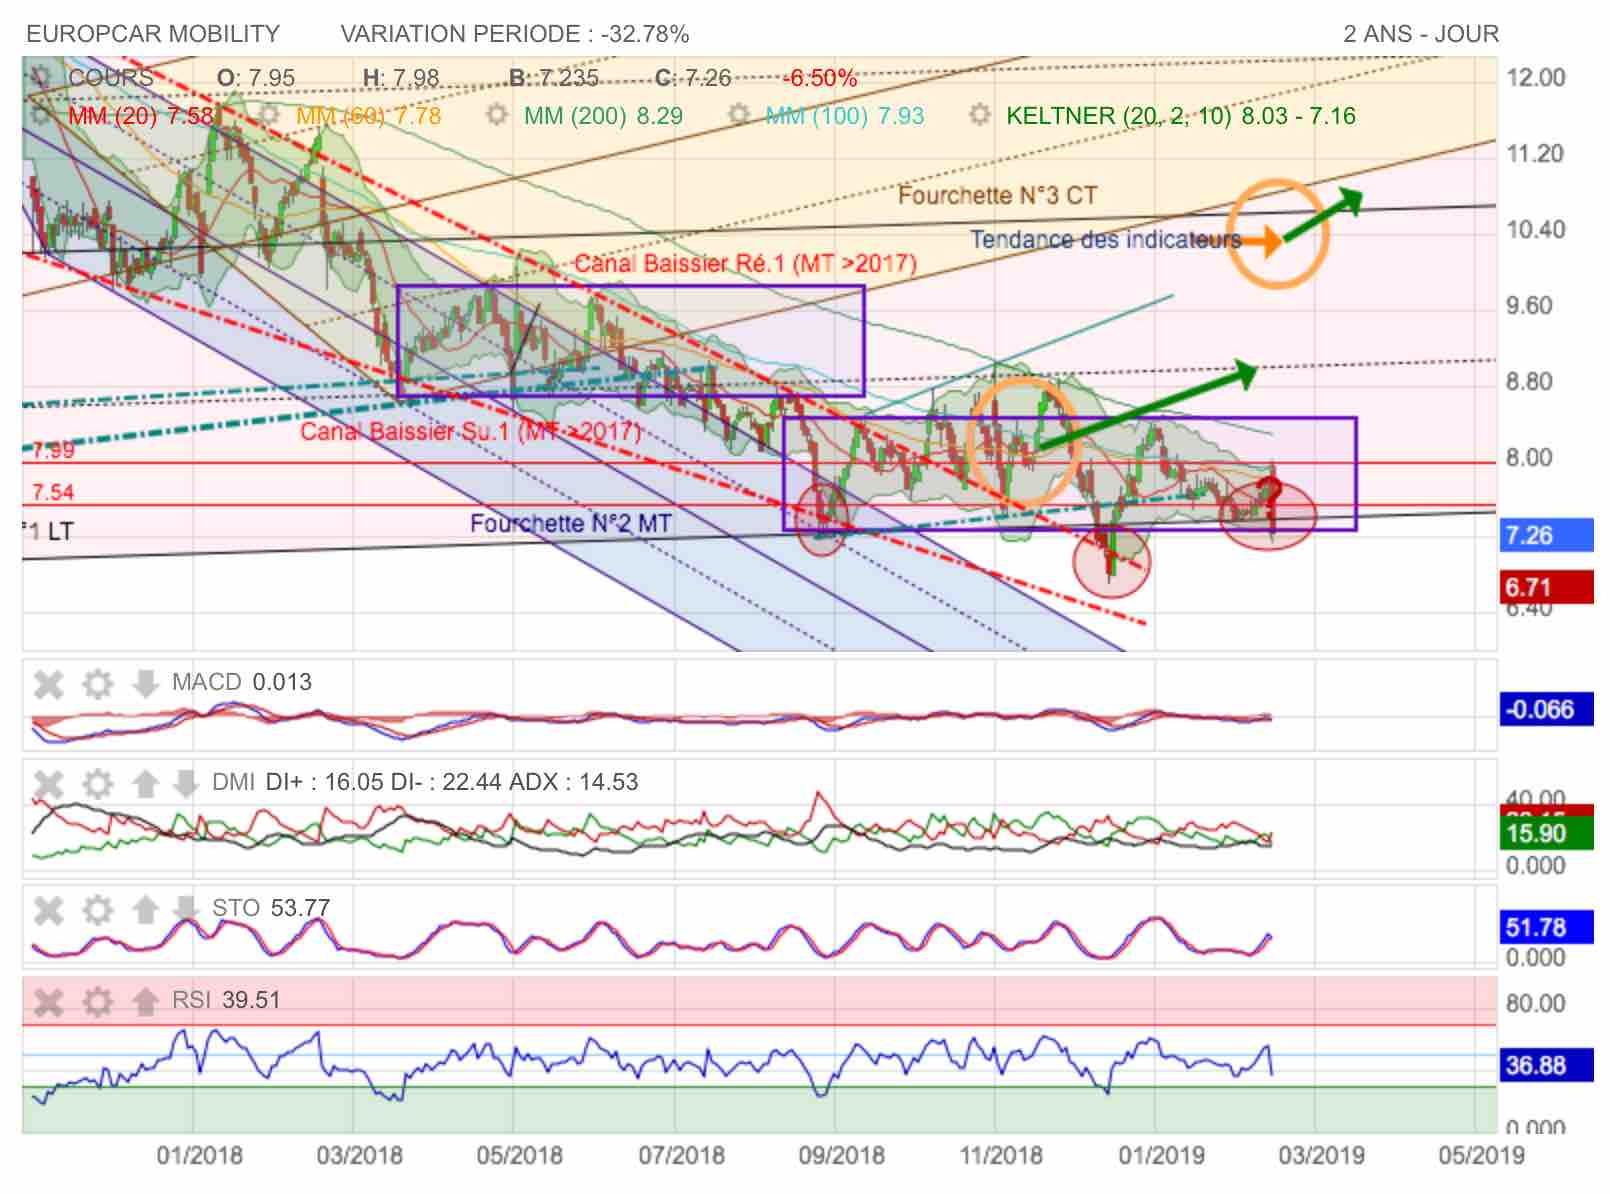Click the 'Fourchette N°3 CT' annotation
This screenshot has height=1194, width=1610.
point(997,195)
